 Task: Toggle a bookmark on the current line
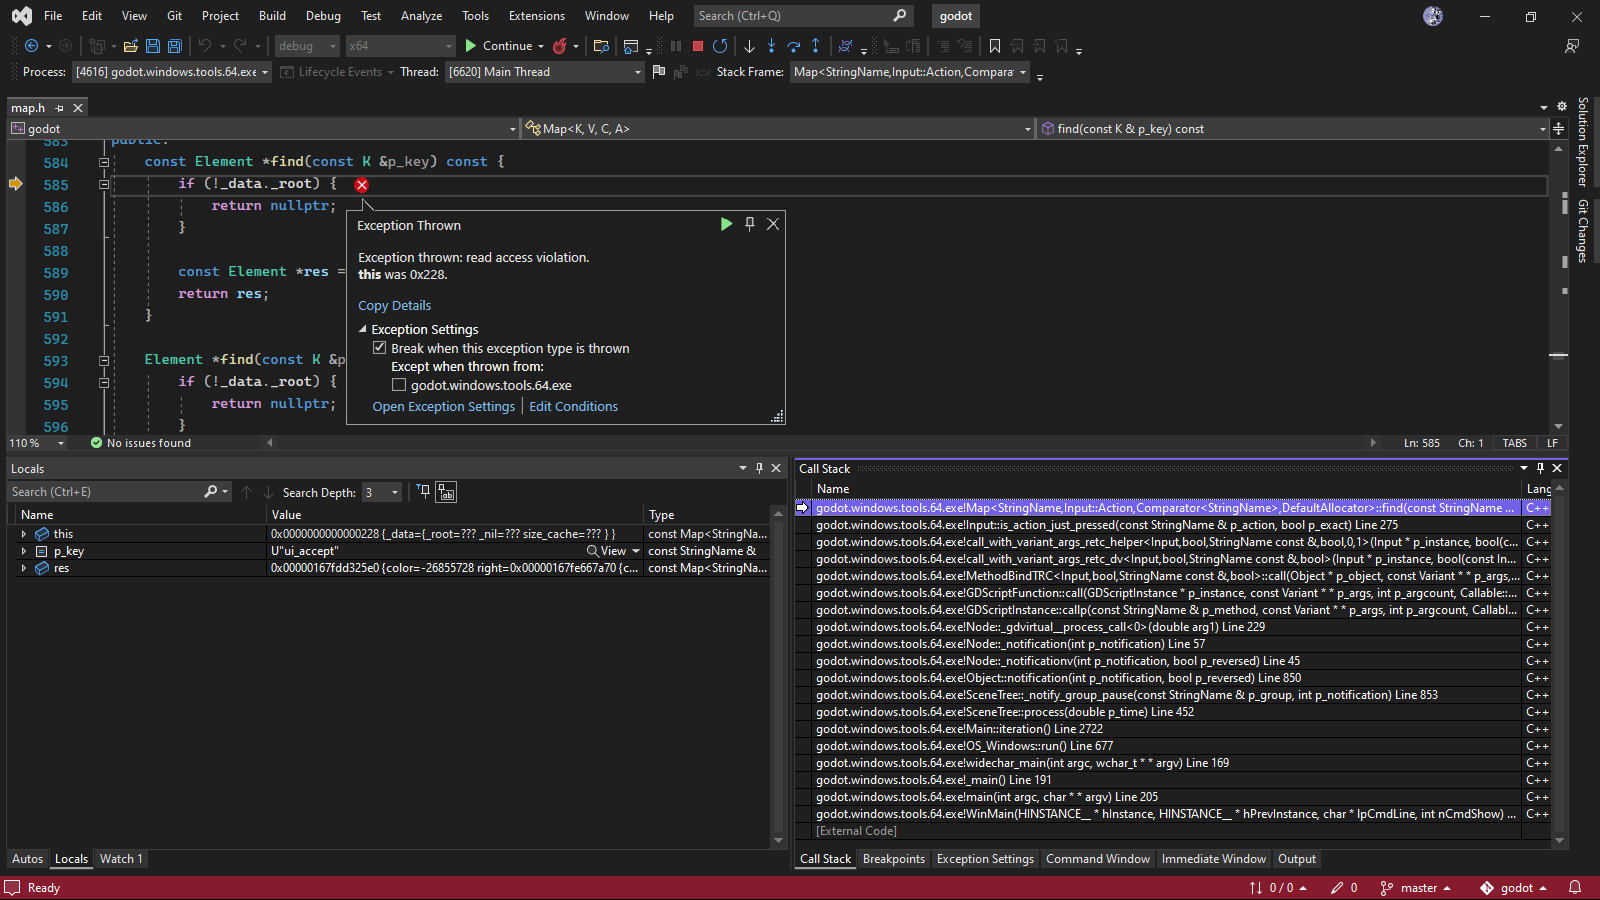[x=995, y=46]
